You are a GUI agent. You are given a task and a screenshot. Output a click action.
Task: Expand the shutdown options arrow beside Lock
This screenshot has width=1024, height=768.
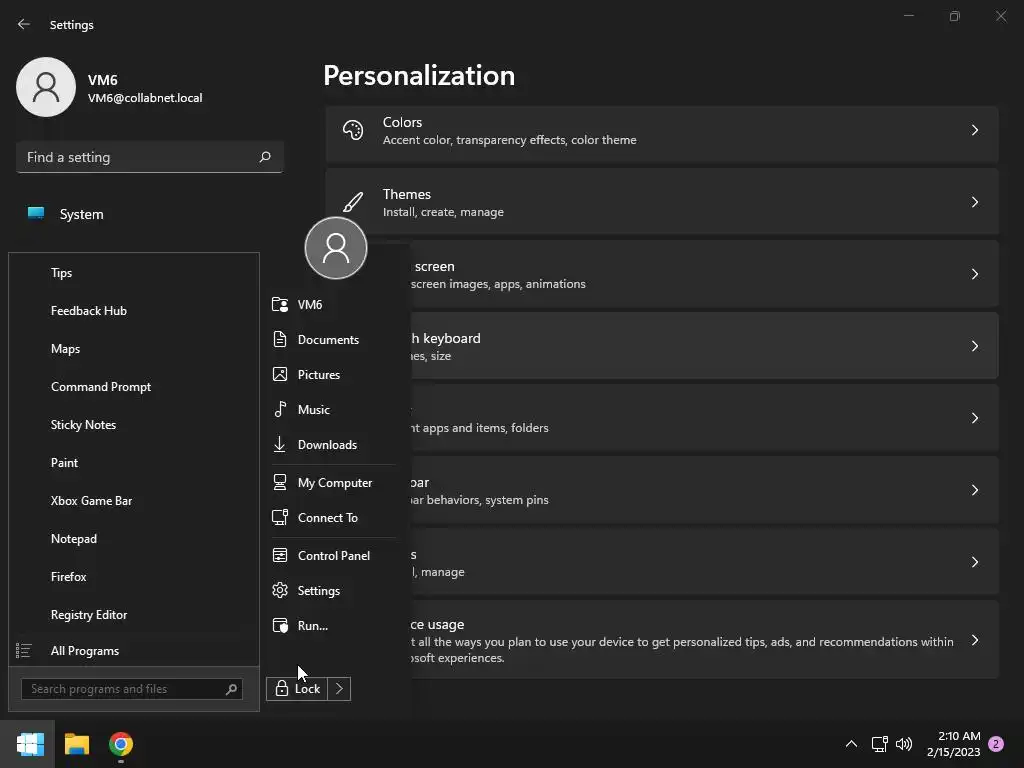tap(340, 689)
